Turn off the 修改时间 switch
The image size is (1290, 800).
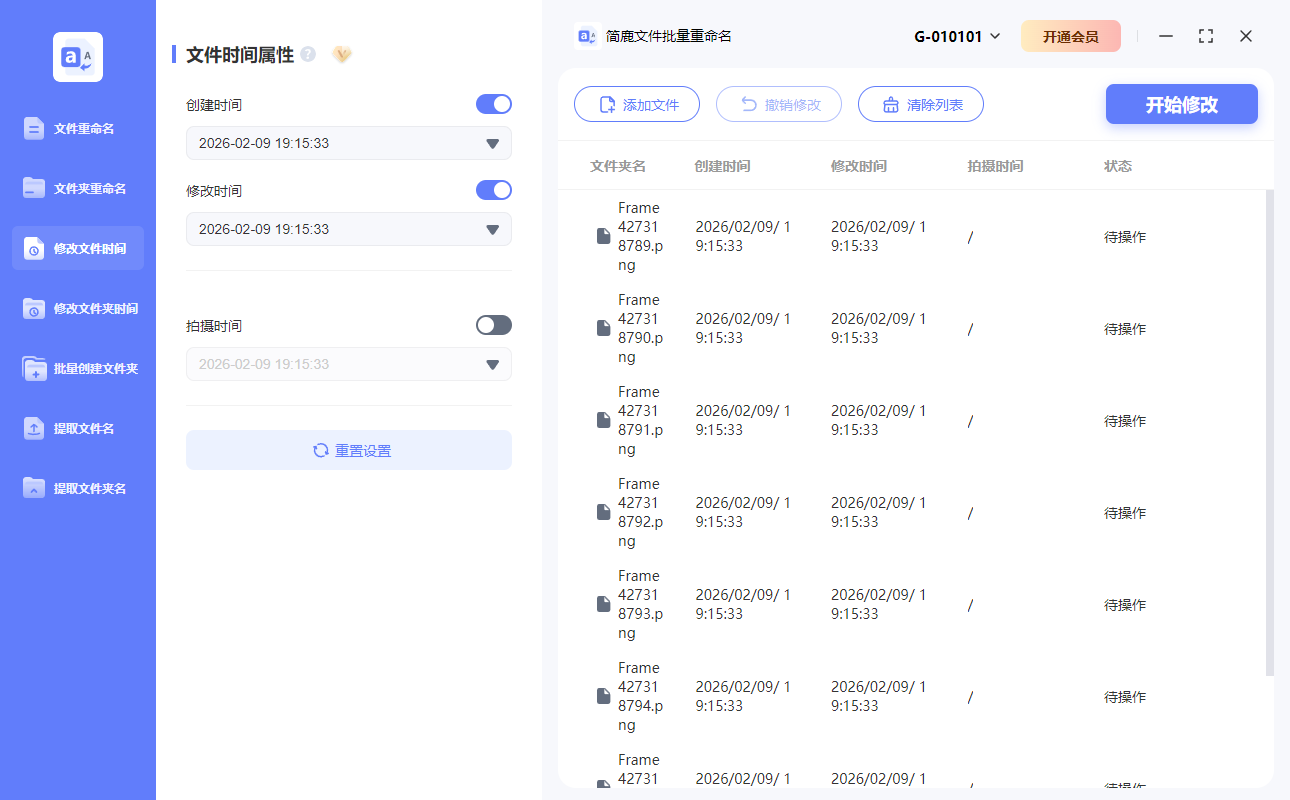click(x=493, y=190)
